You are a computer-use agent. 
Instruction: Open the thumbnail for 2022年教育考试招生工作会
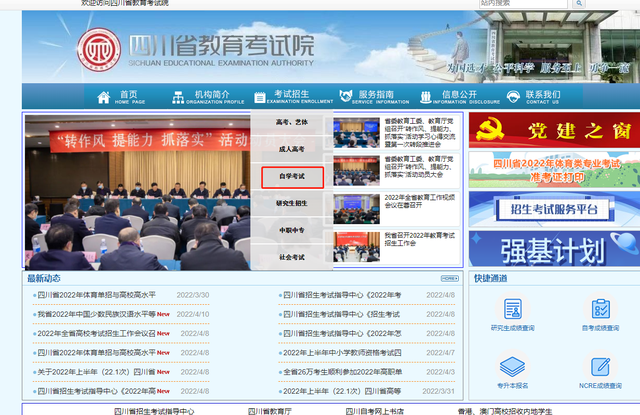[x=356, y=247]
